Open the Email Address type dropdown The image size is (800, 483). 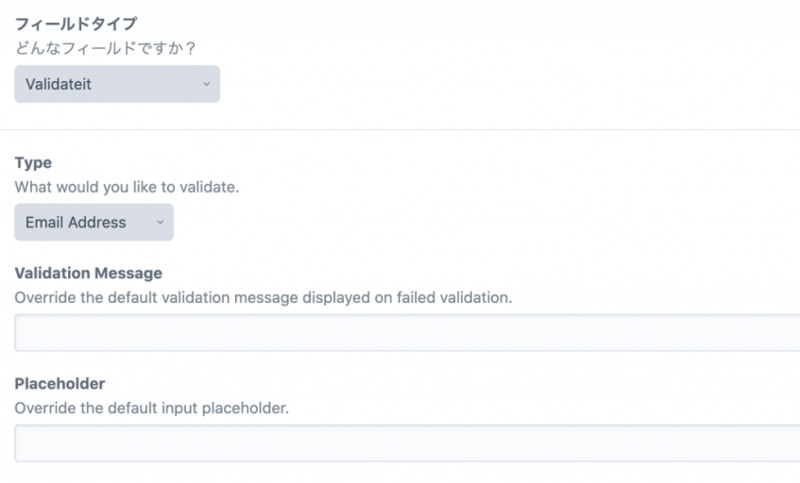(x=94, y=222)
